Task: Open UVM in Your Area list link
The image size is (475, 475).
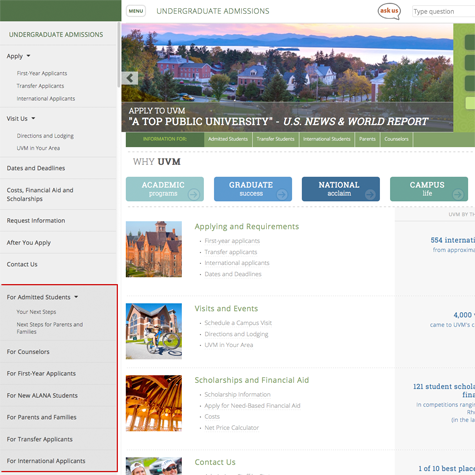Action: pos(229,345)
